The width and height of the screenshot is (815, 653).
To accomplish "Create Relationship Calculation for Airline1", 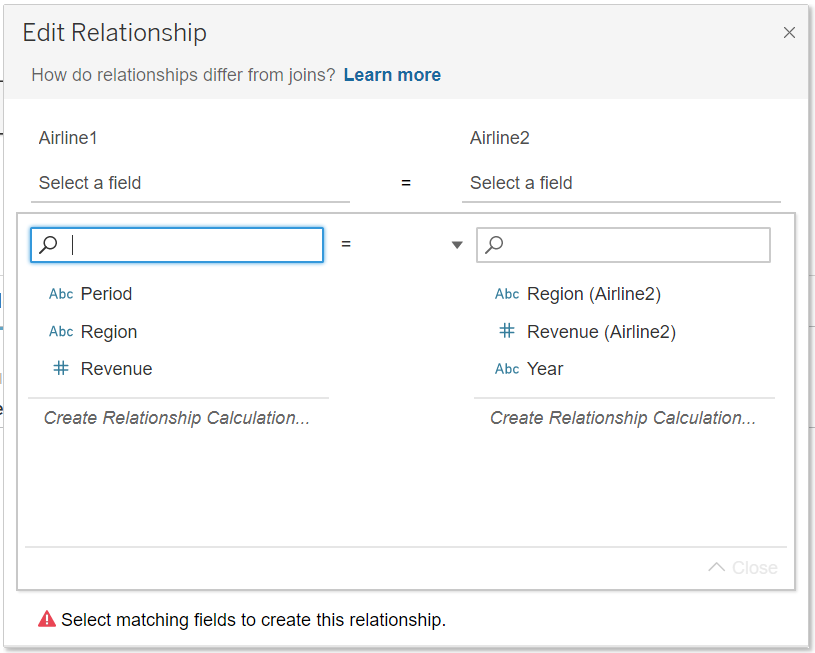I will (177, 418).
